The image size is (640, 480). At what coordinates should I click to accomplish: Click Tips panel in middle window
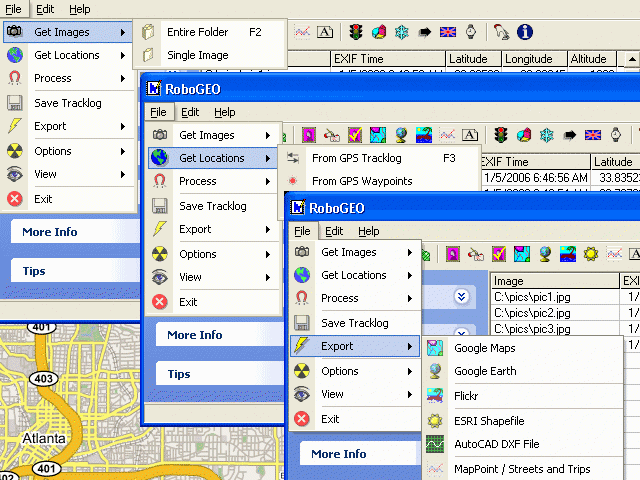click(219, 374)
